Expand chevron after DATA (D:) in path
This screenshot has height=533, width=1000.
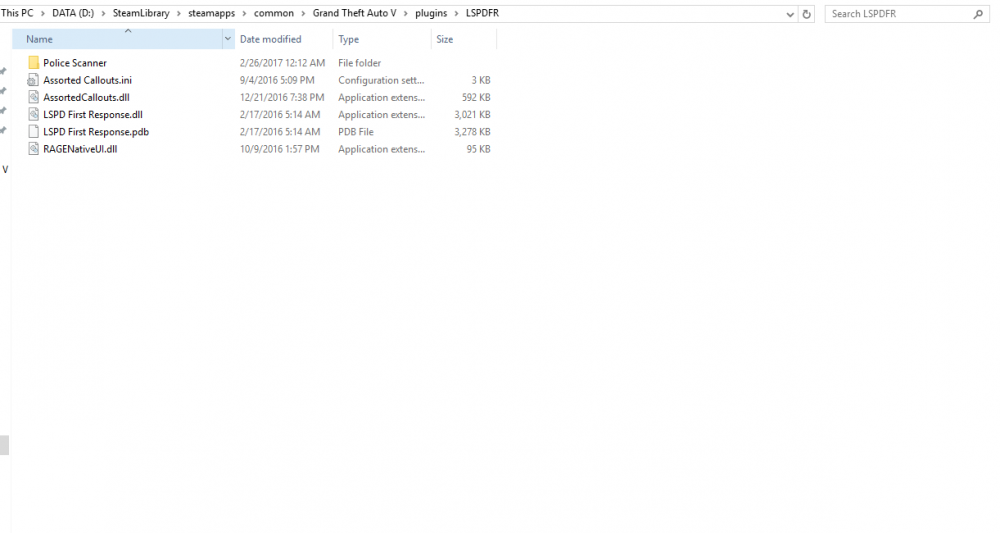pos(103,13)
